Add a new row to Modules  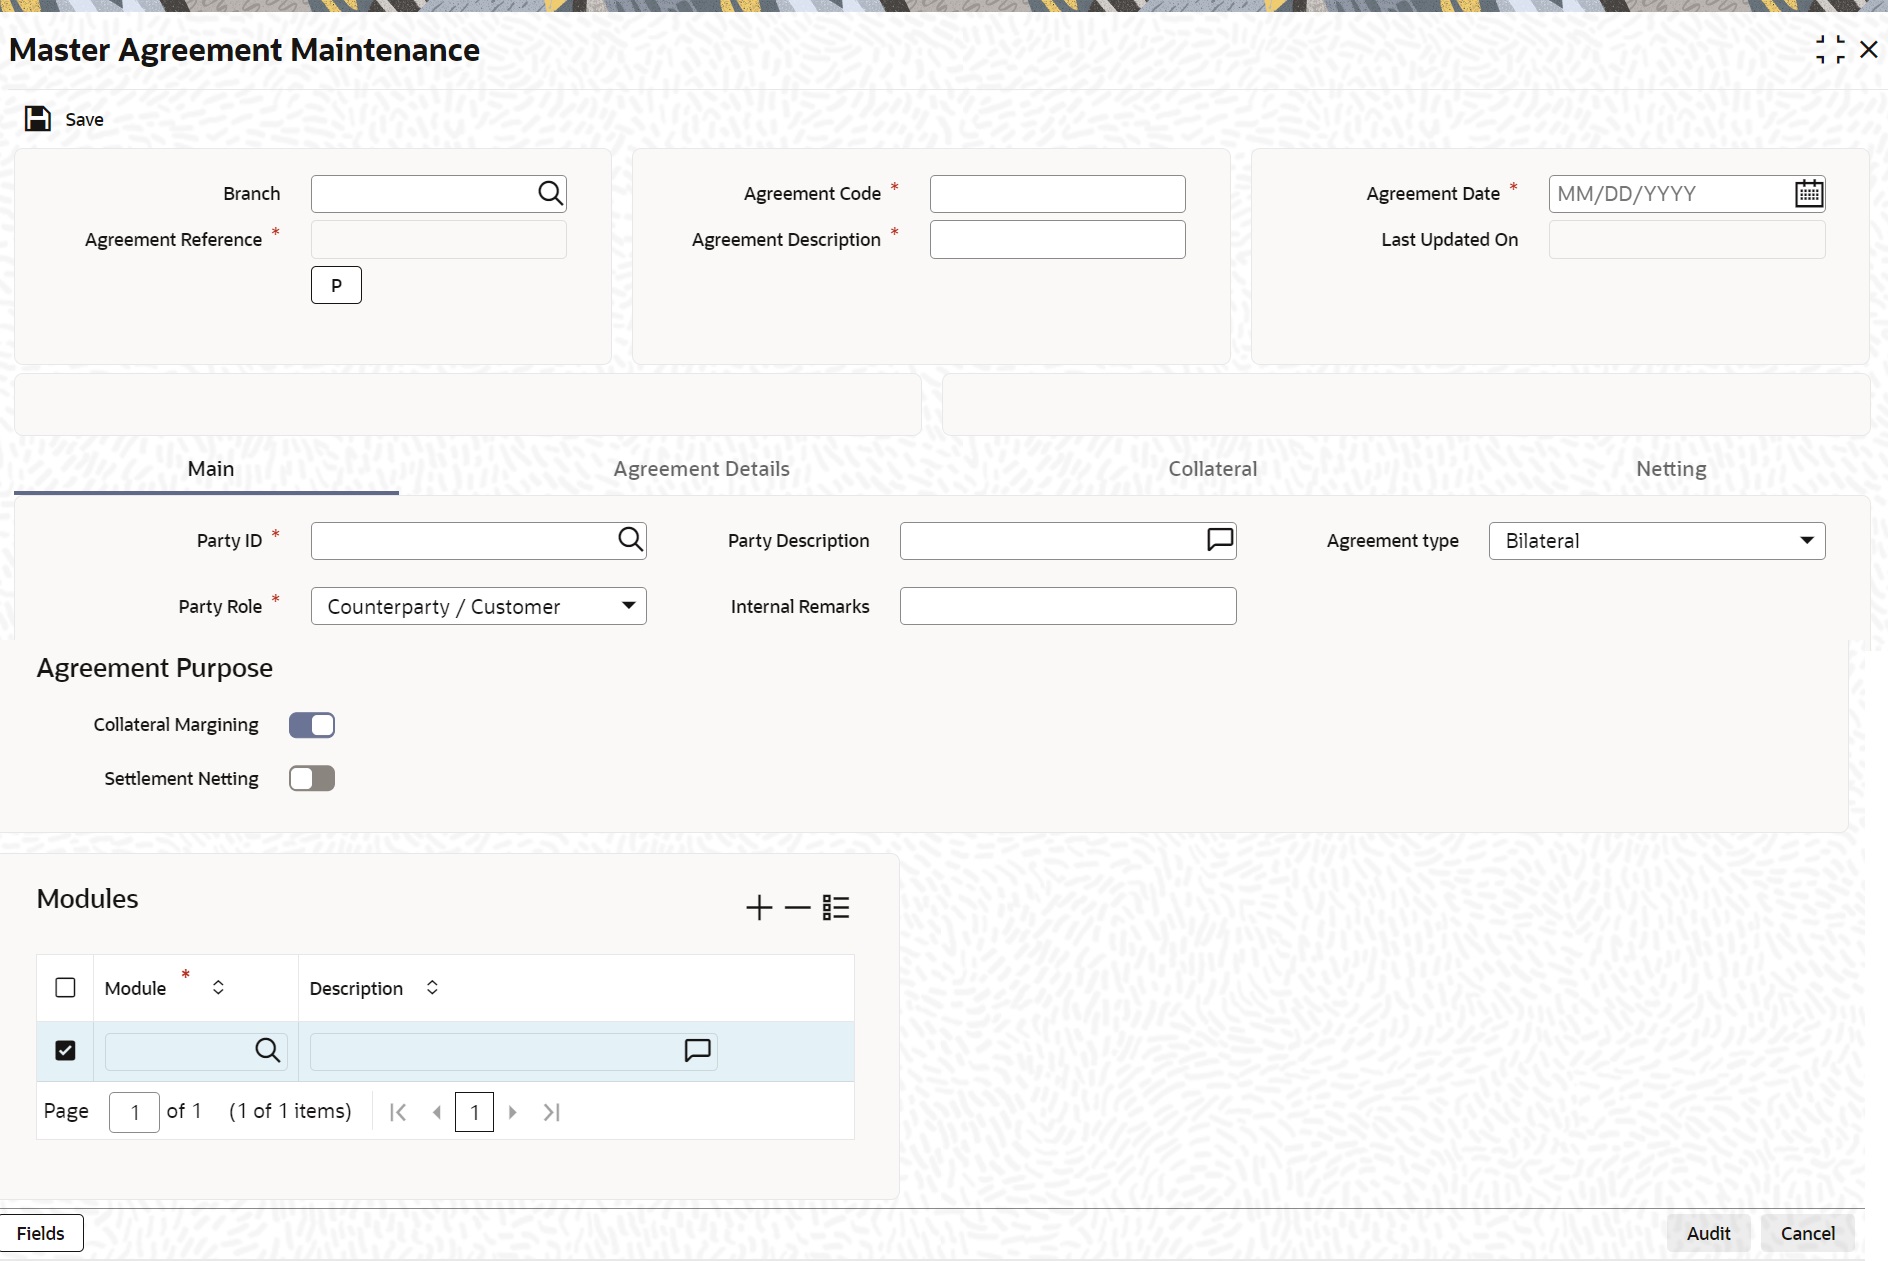click(759, 907)
